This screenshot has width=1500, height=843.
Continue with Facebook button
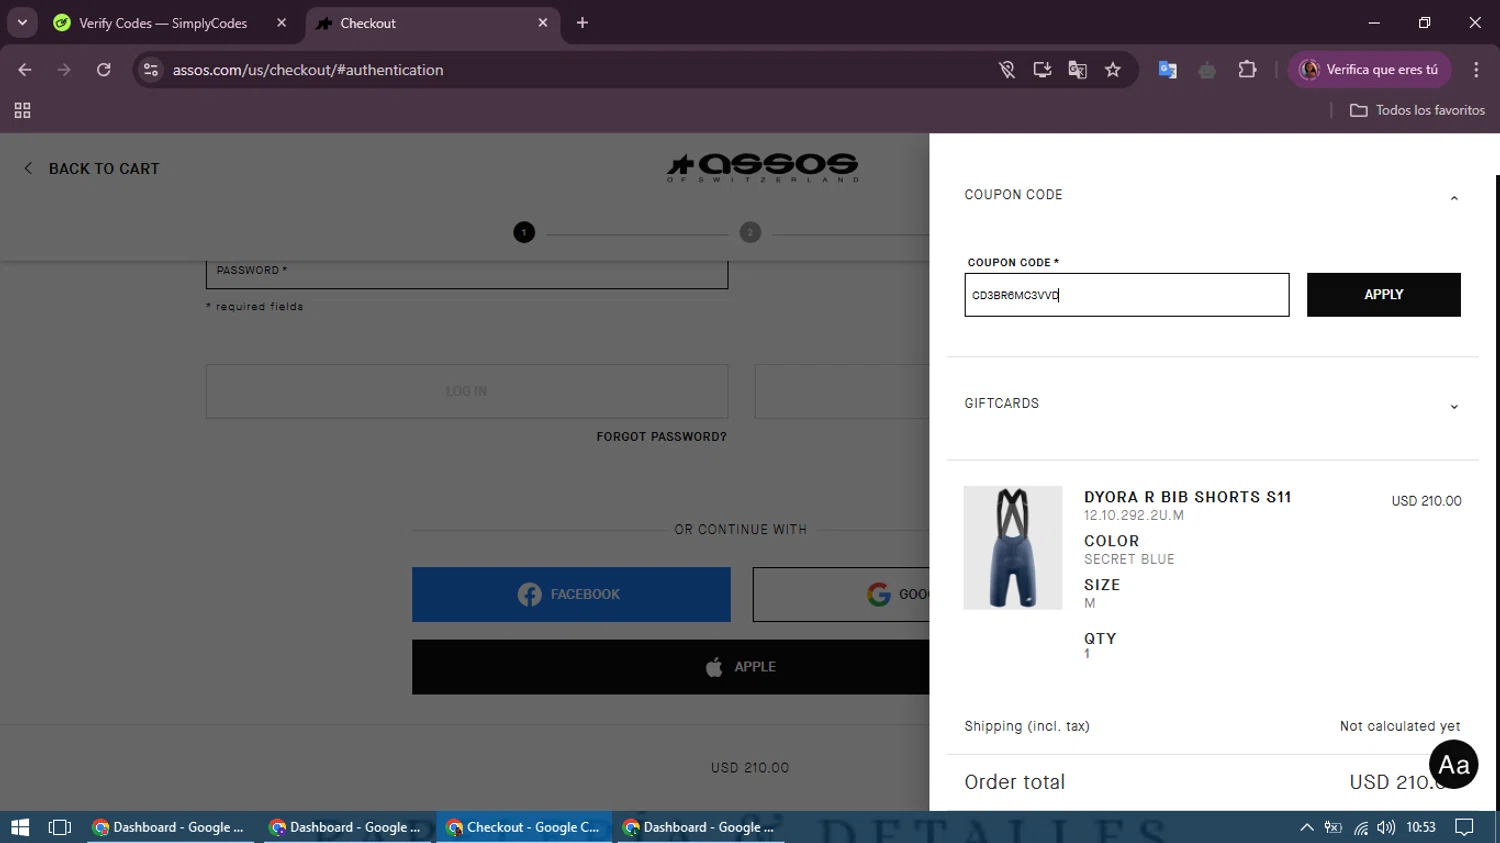point(571,595)
